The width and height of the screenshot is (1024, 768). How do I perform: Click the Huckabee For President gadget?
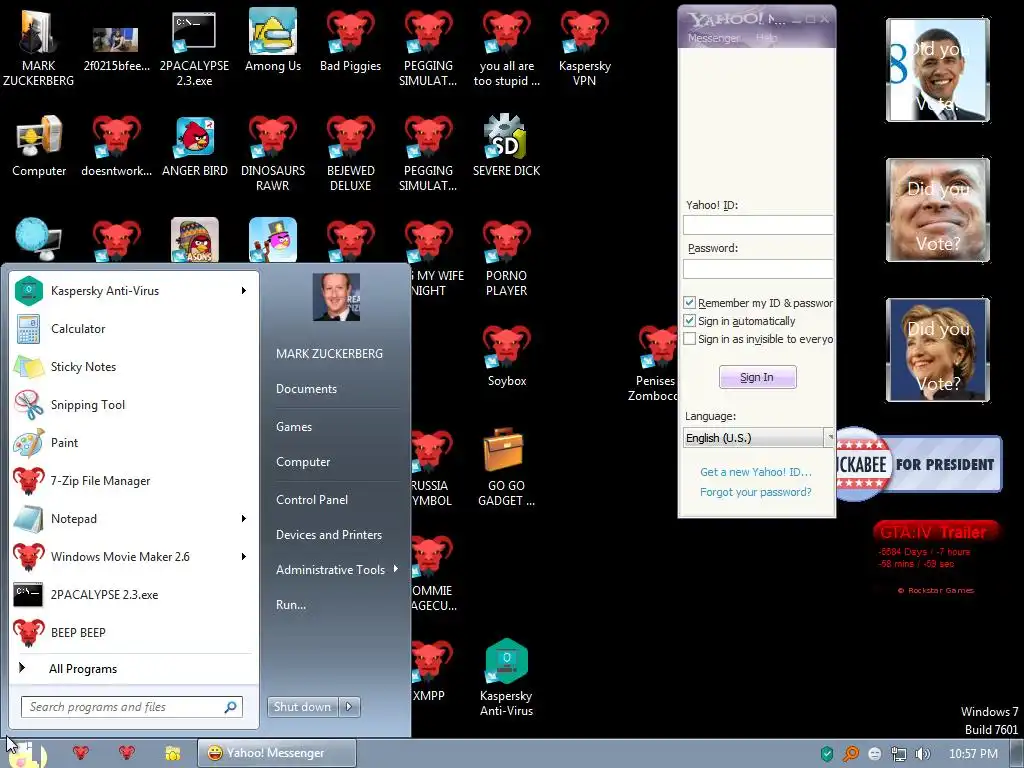point(919,464)
